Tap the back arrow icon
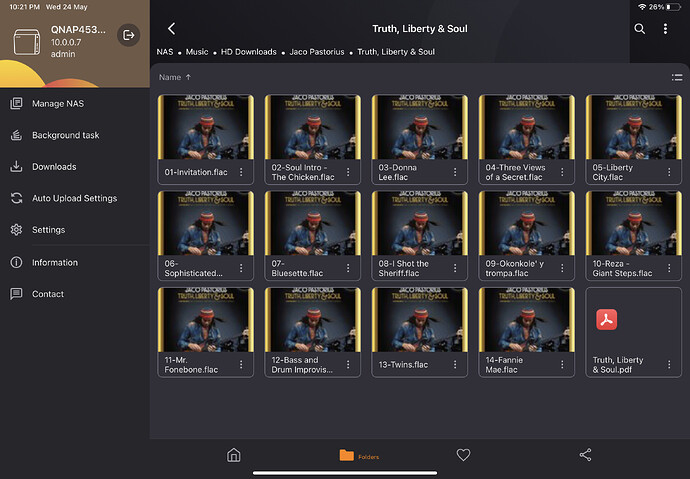The width and height of the screenshot is (690, 479). pyautogui.click(x=172, y=29)
